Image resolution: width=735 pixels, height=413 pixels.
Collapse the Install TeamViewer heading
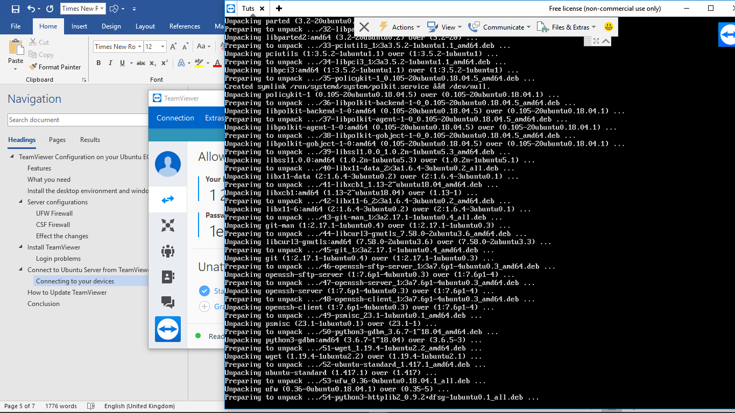point(21,247)
